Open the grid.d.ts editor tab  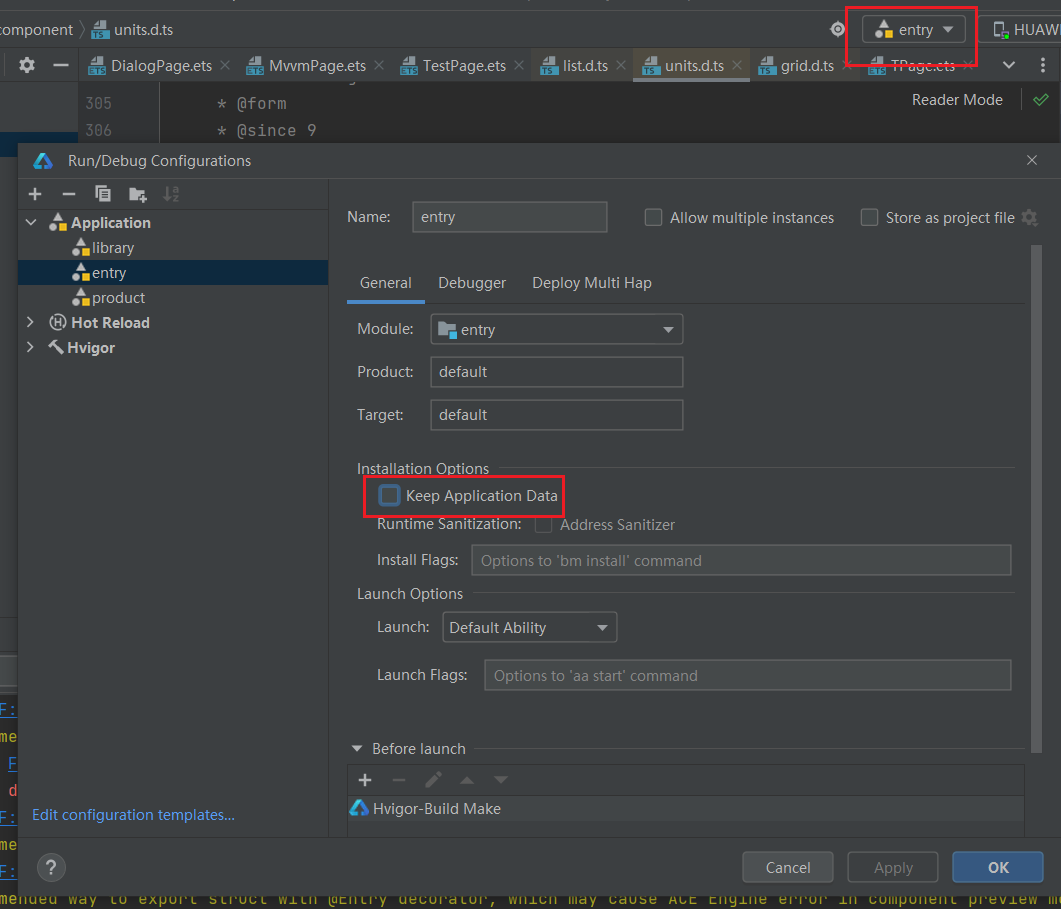point(807,66)
